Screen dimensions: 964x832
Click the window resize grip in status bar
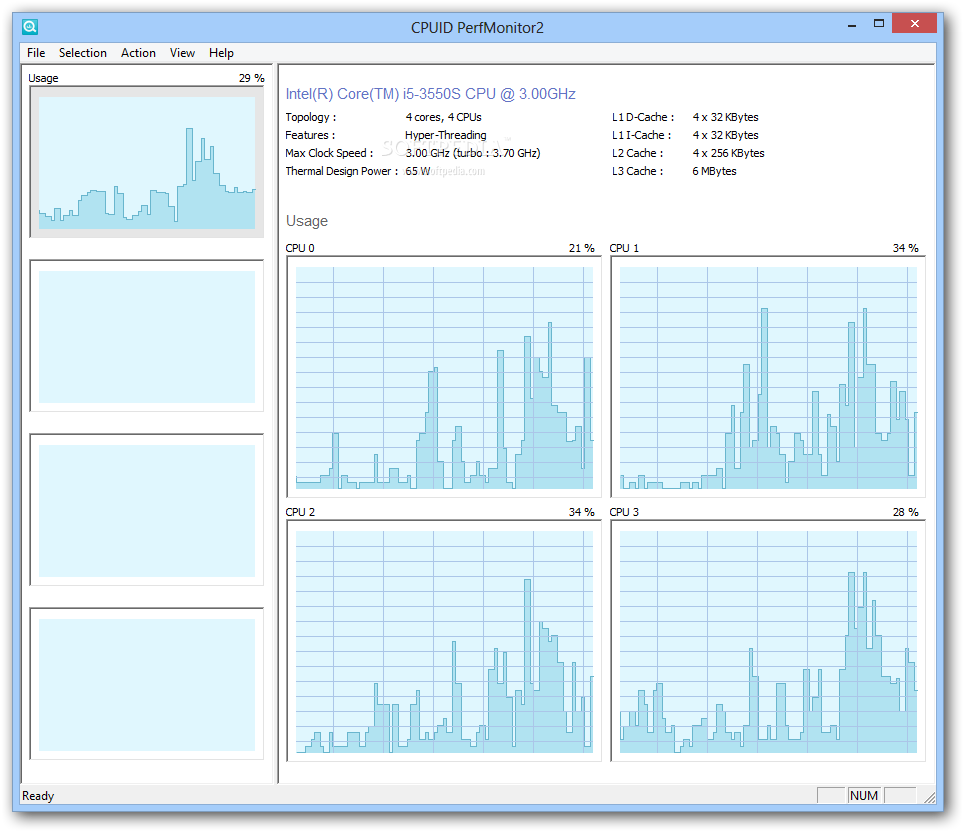[929, 797]
